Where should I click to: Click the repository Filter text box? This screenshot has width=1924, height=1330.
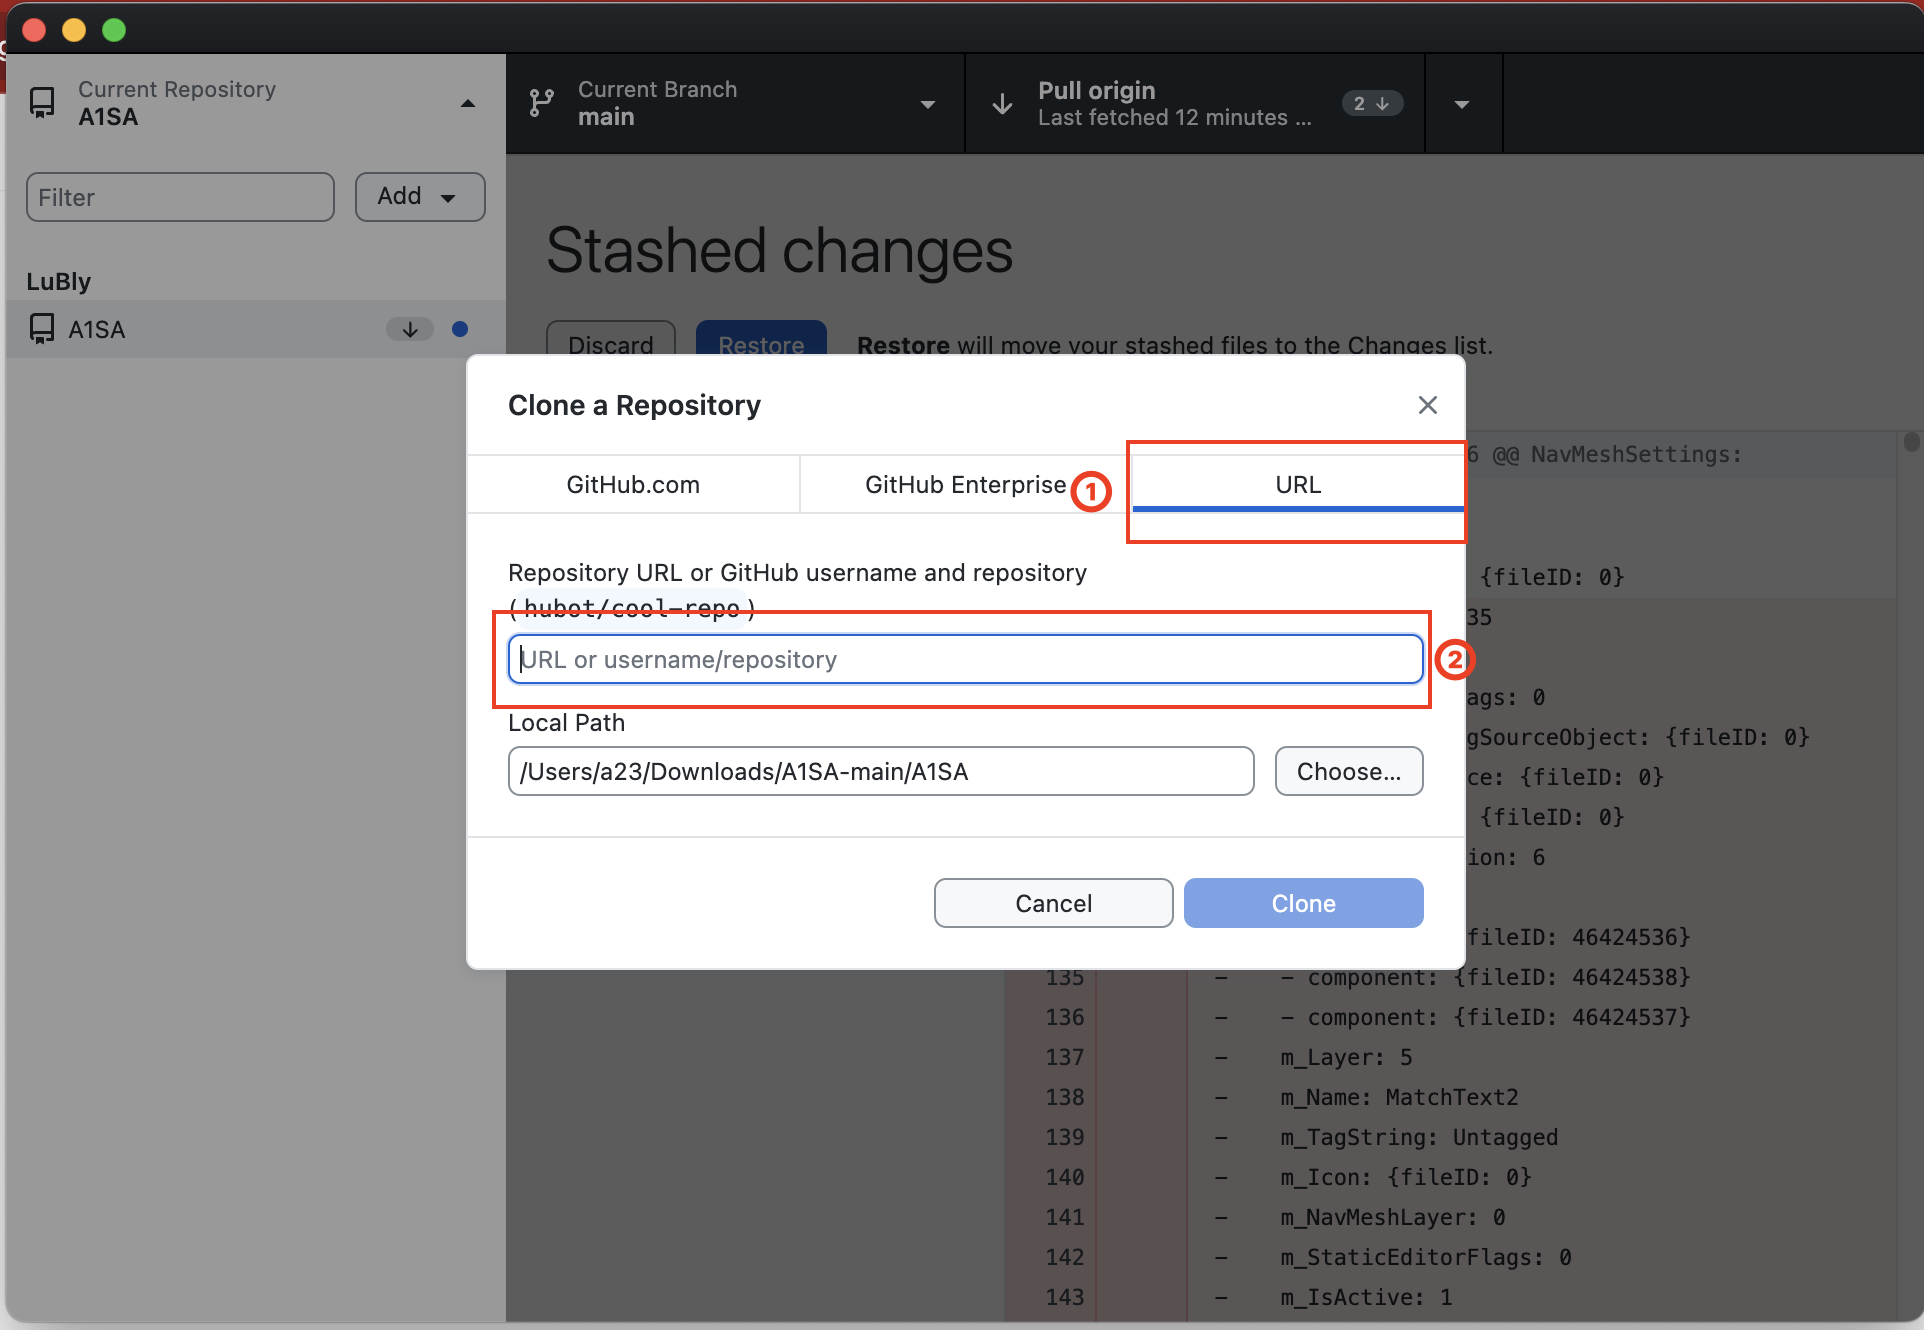pyautogui.click(x=180, y=197)
